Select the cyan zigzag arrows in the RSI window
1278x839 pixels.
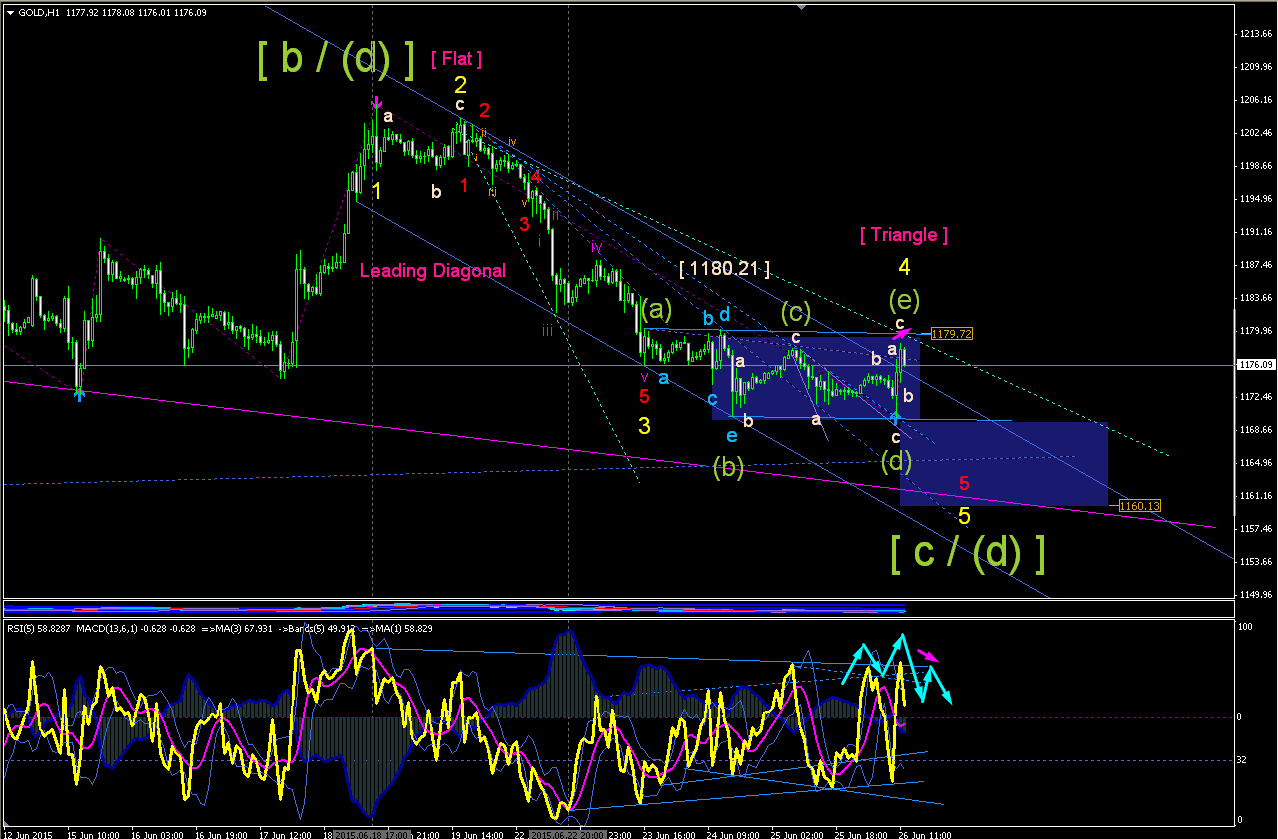click(x=896, y=668)
